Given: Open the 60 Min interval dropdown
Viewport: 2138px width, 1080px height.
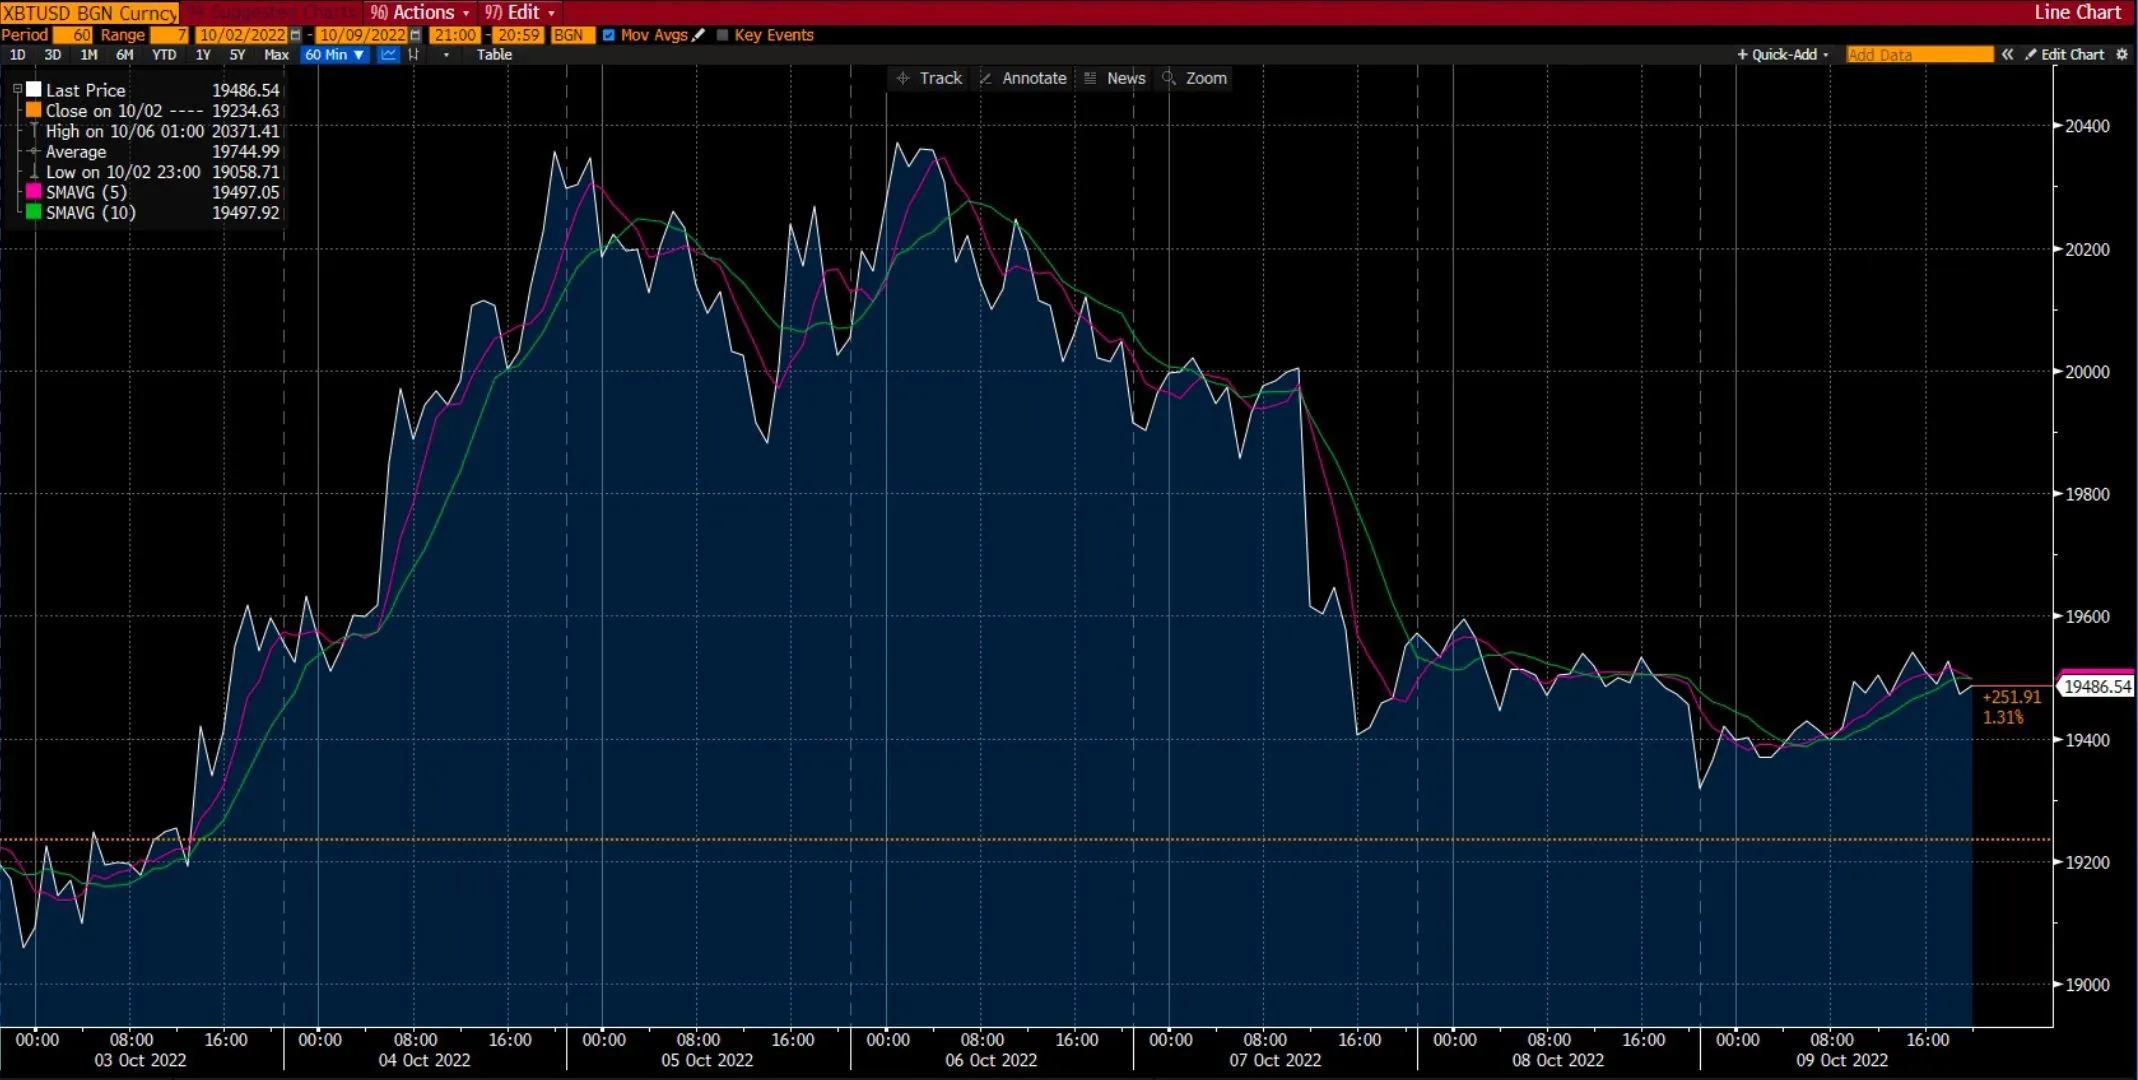Looking at the screenshot, I should coord(334,55).
